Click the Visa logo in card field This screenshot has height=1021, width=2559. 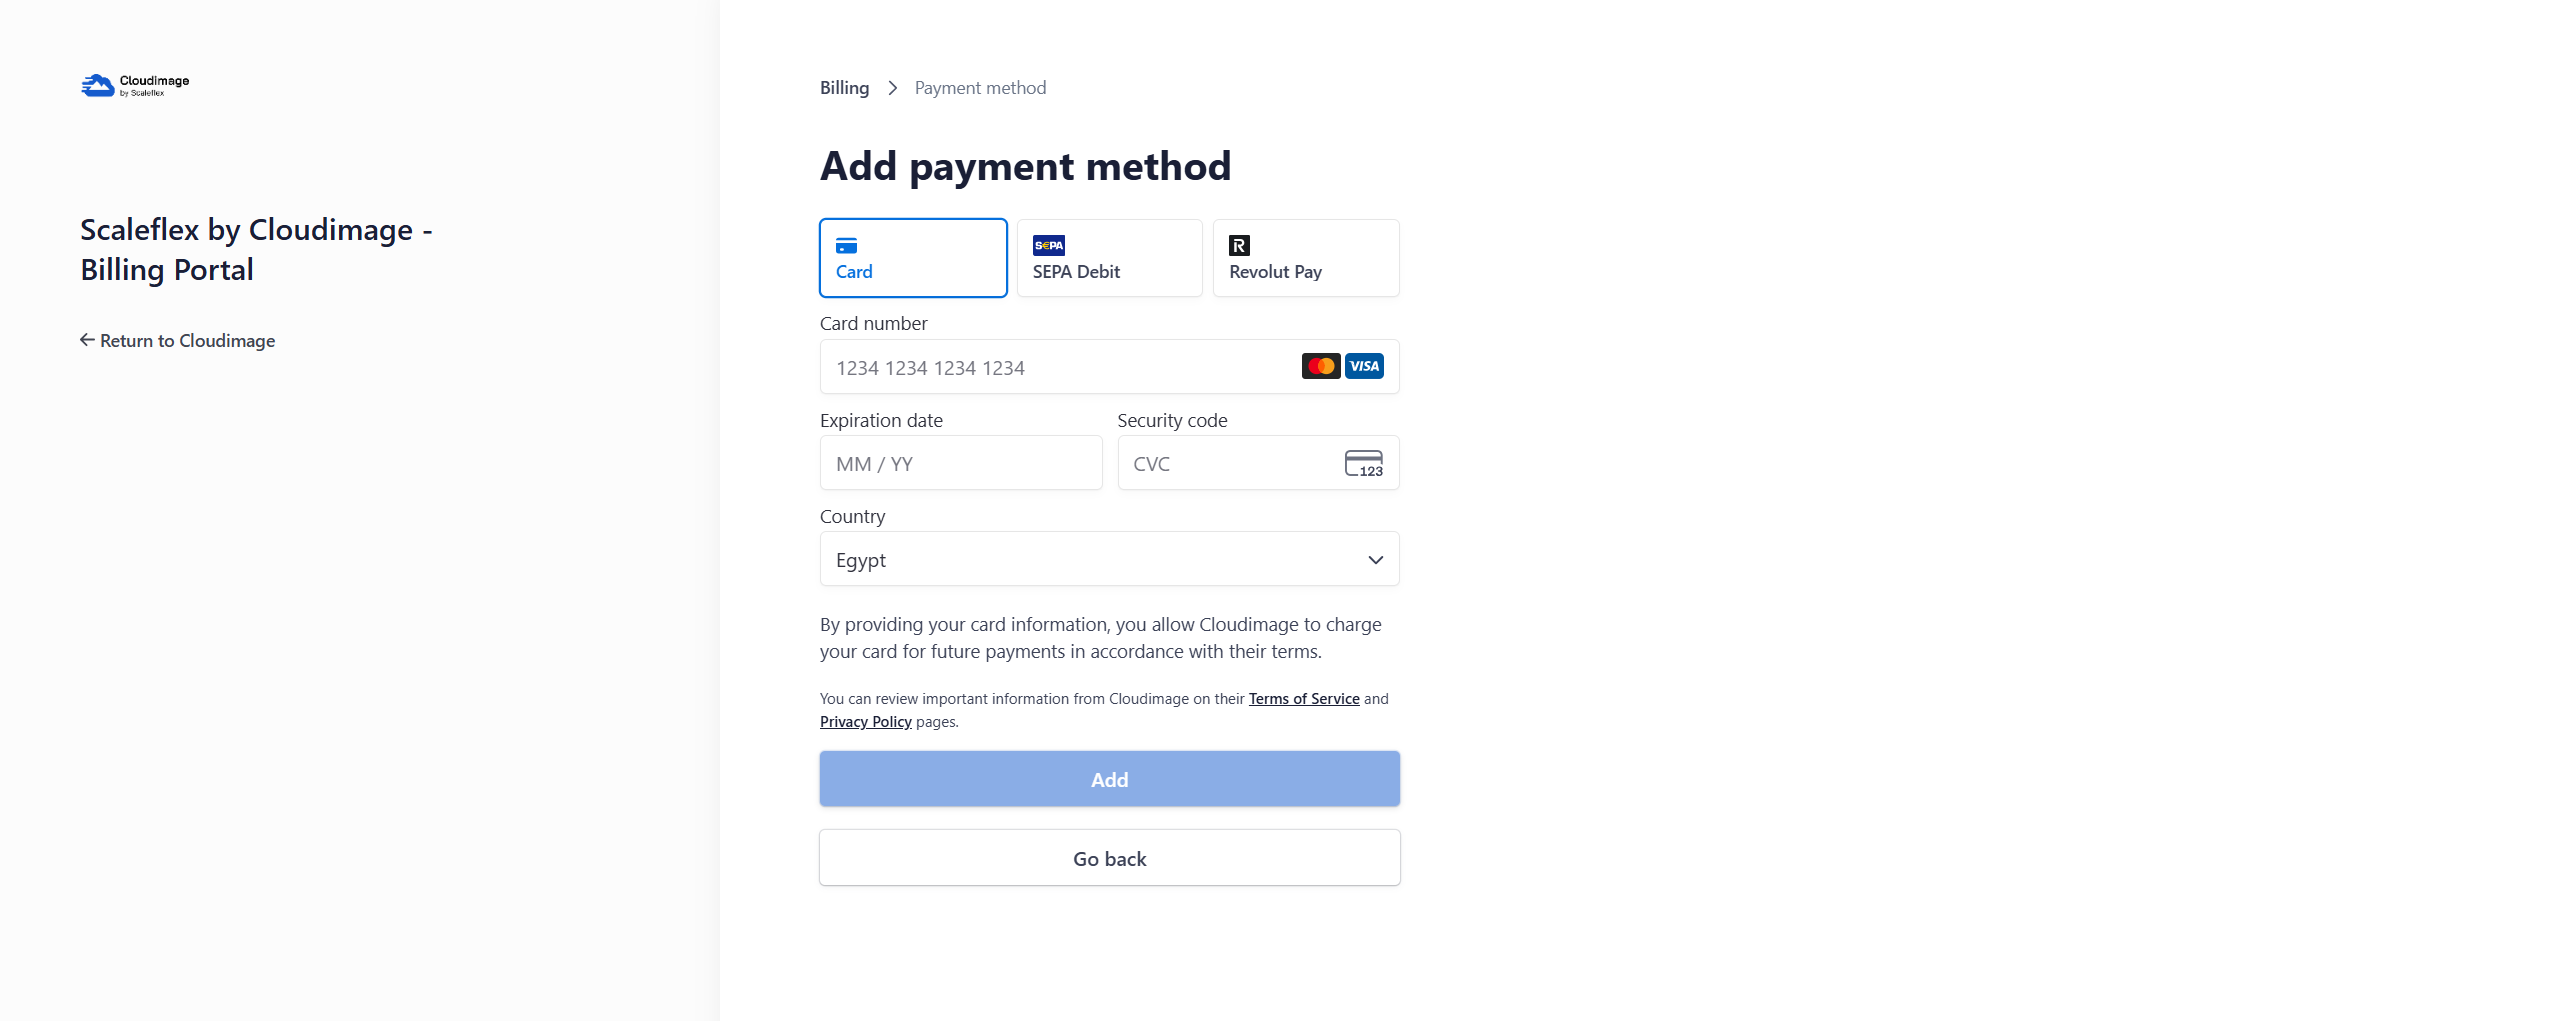tap(1364, 367)
